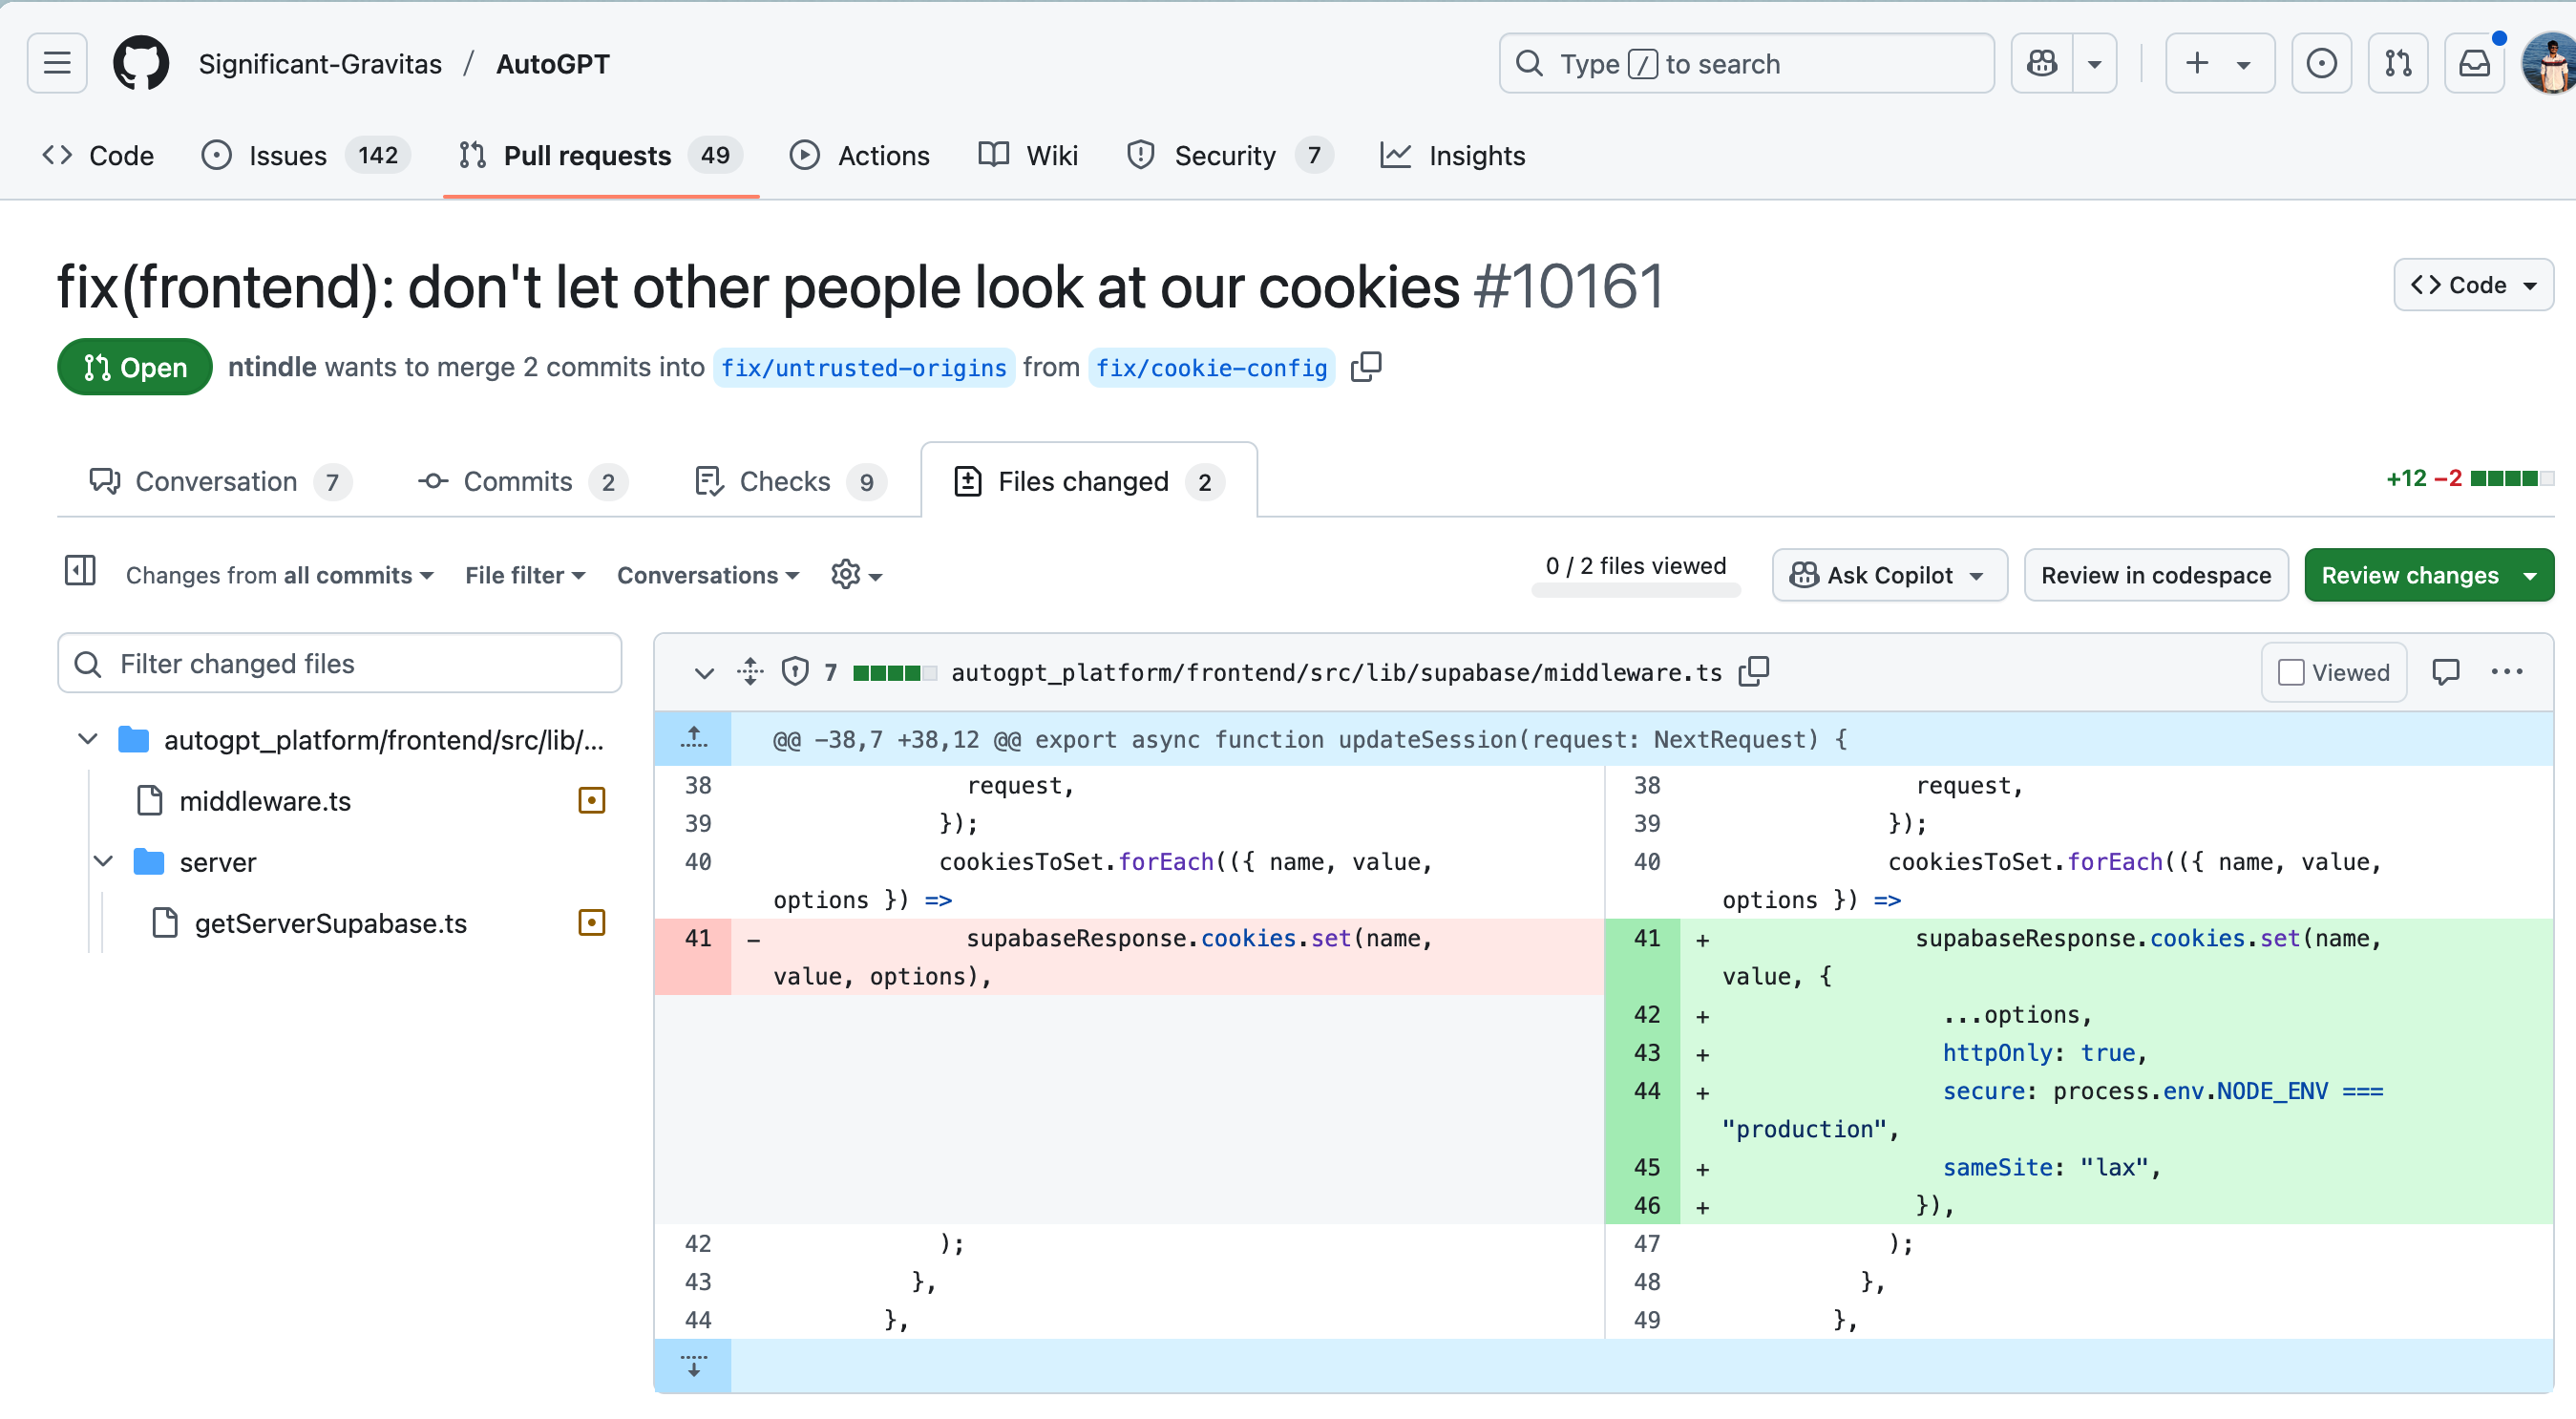Expand diff lines upward

693,739
